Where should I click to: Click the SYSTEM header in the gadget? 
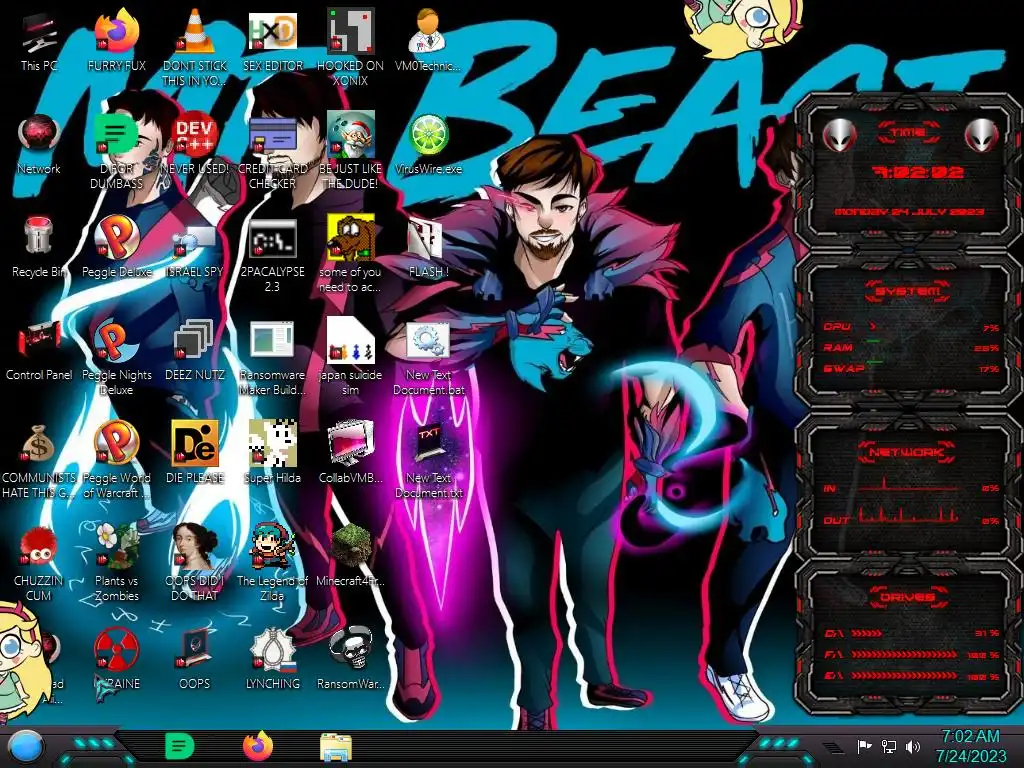pyautogui.click(x=908, y=291)
